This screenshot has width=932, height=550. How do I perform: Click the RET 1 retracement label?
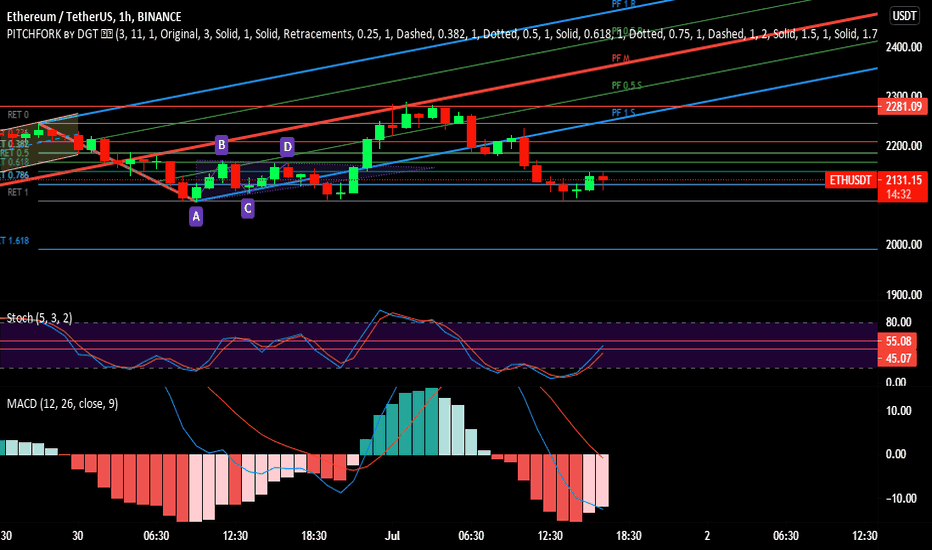pyautogui.click(x=18, y=192)
